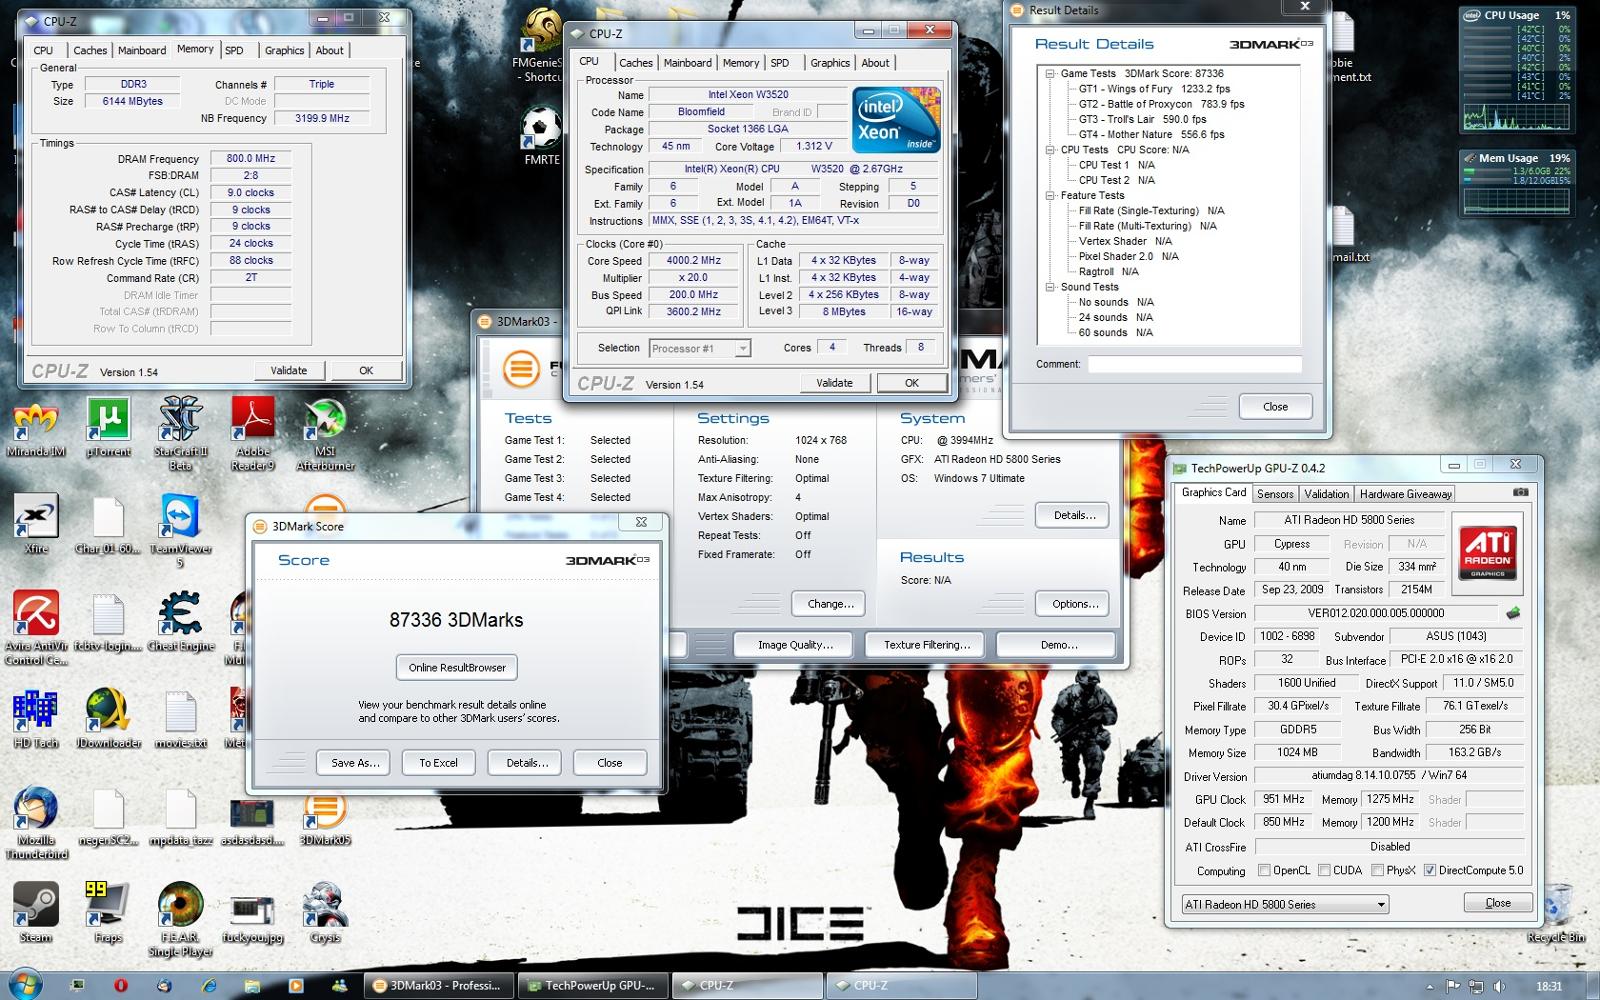Open the Windows Start orb
1600x1000 pixels.
point(24,984)
